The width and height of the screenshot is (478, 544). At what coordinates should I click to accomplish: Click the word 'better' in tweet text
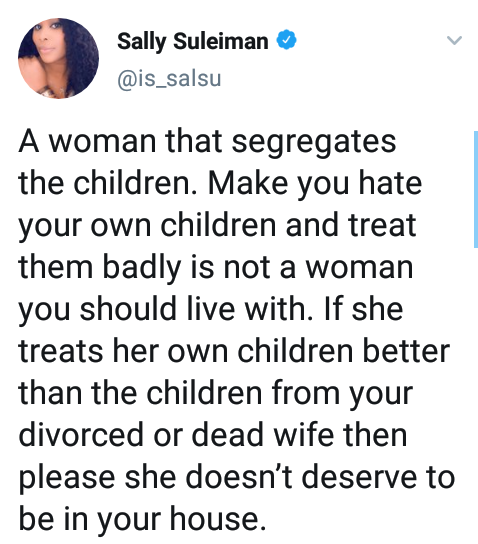pos(406,351)
